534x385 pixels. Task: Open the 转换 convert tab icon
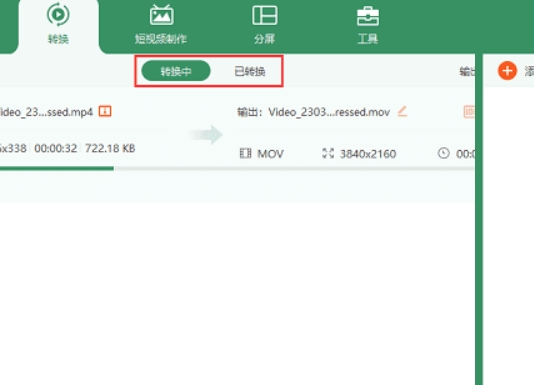coord(58,14)
